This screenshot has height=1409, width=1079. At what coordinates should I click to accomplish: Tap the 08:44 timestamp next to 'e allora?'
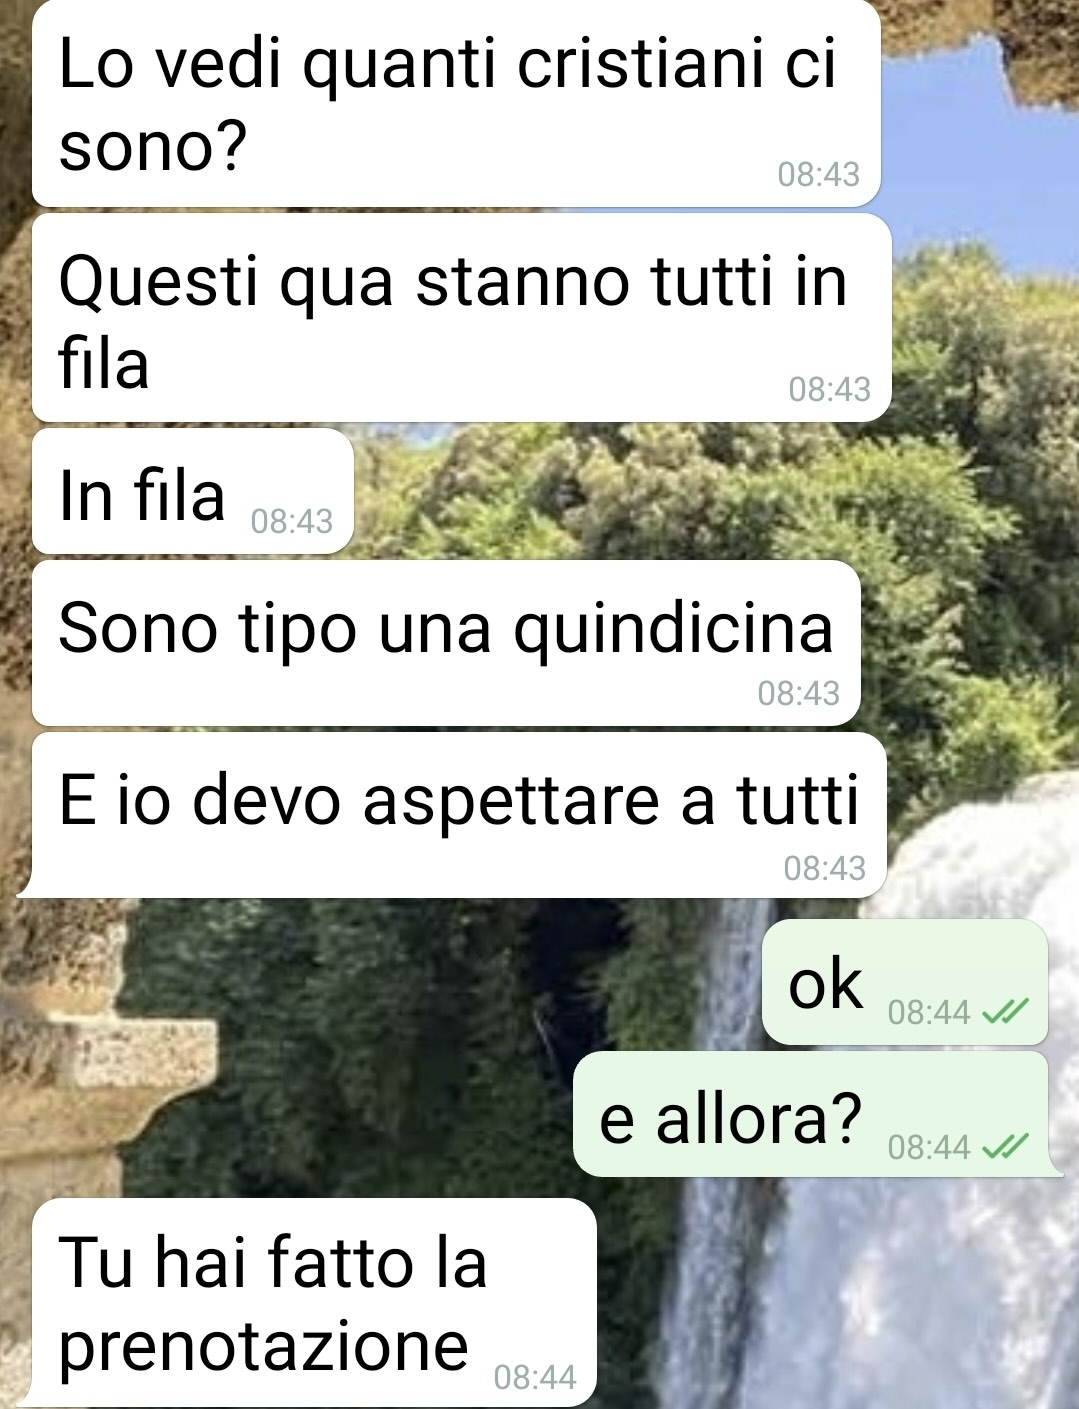pyautogui.click(x=929, y=1146)
